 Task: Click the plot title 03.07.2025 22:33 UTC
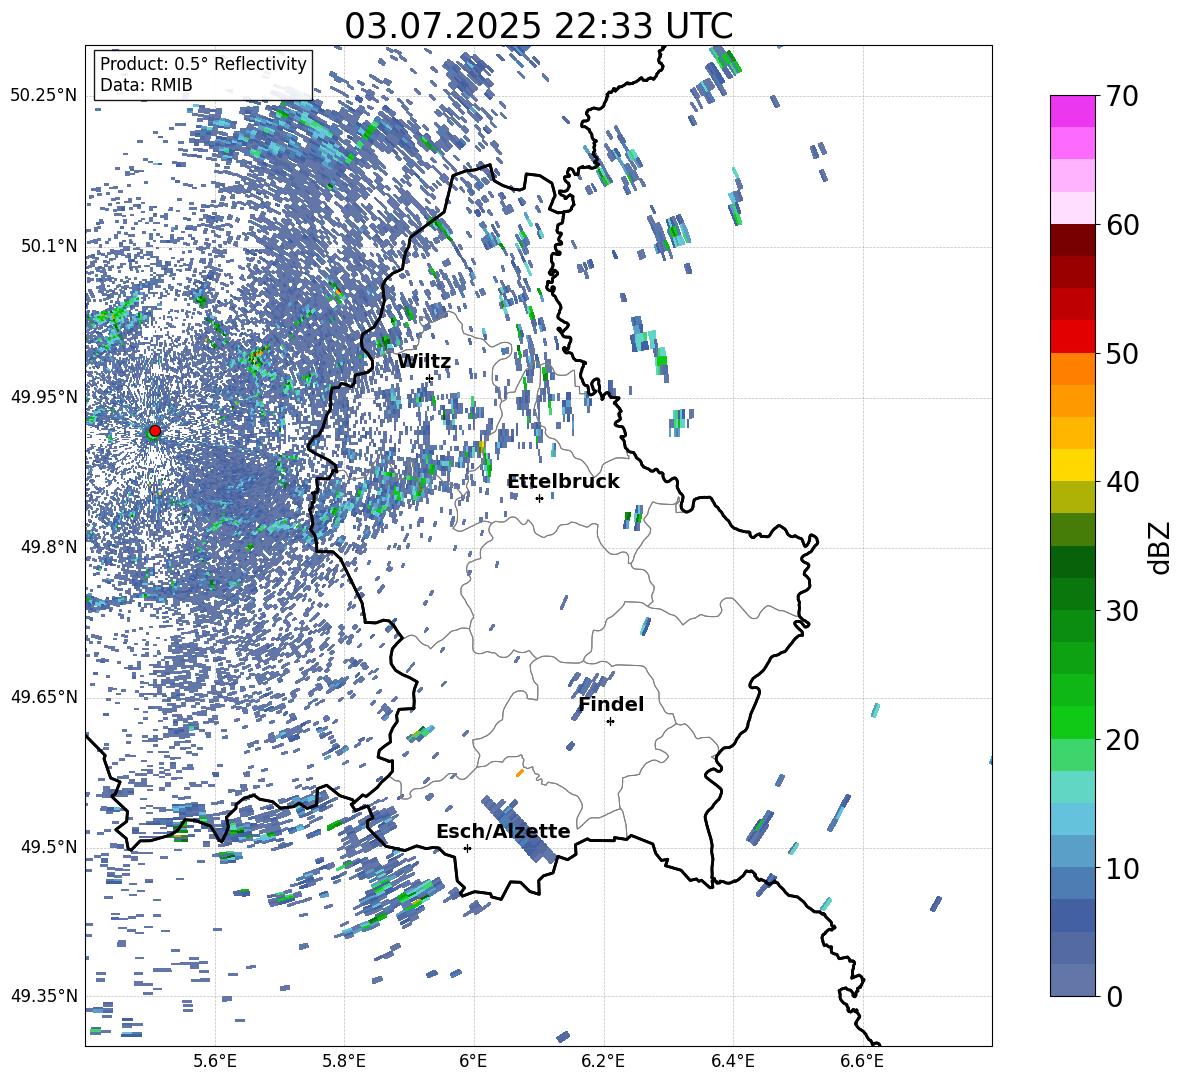(x=538, y=26)
